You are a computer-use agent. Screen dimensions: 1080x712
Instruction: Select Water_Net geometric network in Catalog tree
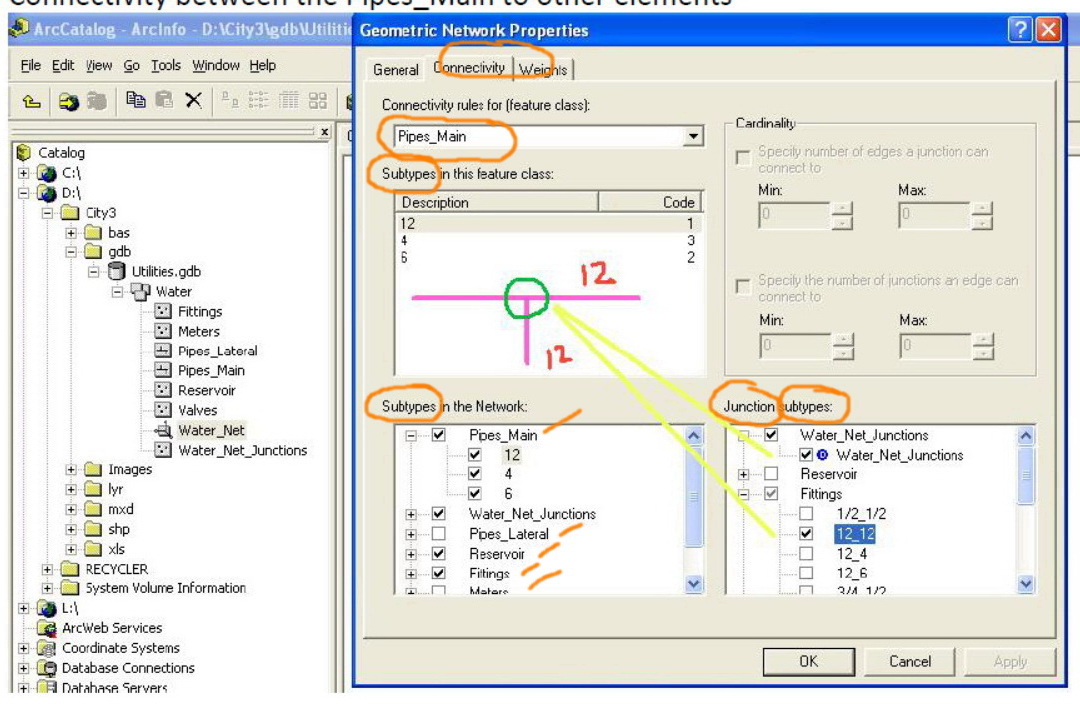(211, 430)
